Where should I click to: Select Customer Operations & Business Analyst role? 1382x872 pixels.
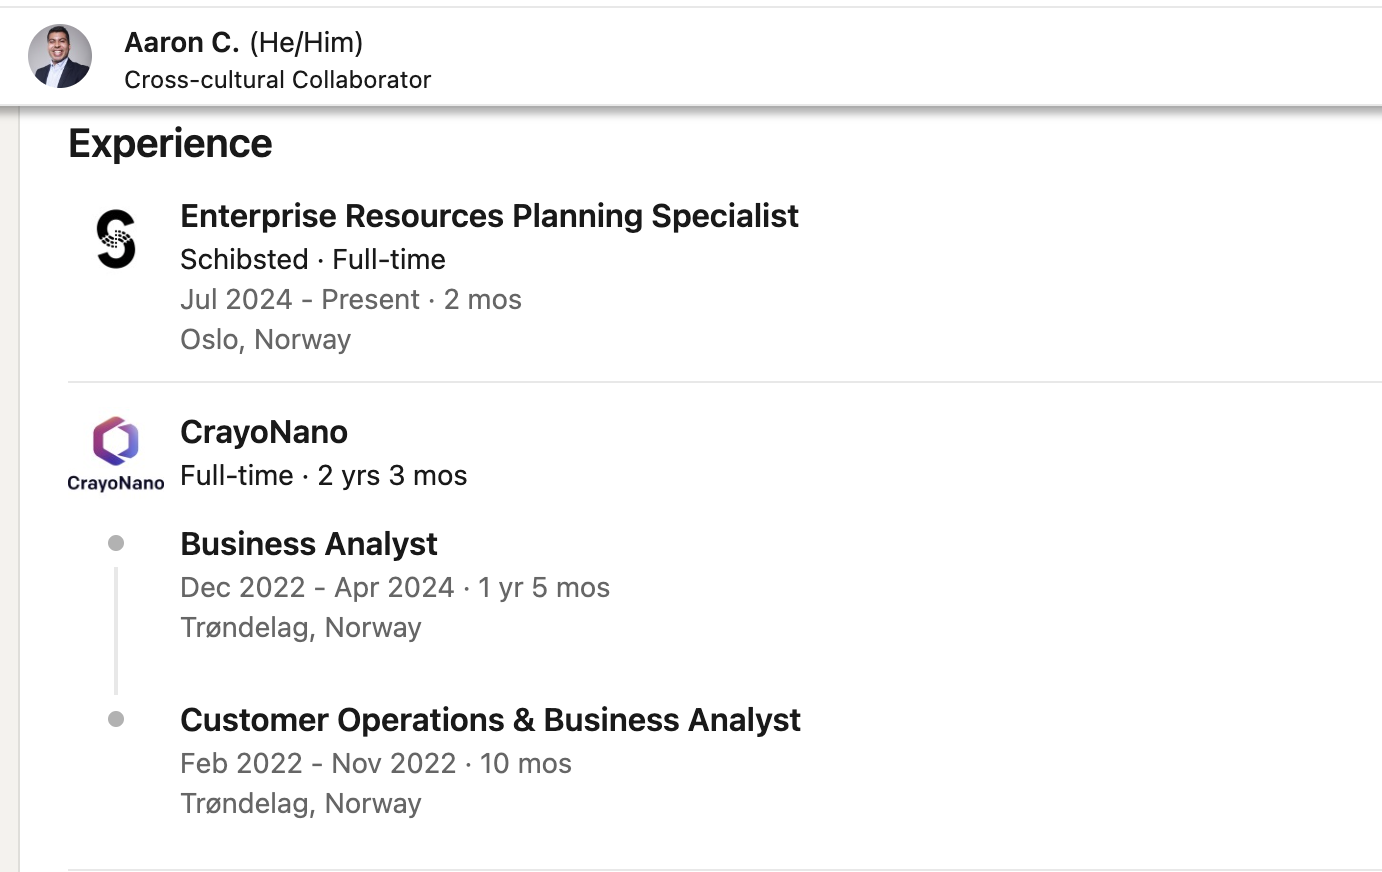[x=490, y=720]
